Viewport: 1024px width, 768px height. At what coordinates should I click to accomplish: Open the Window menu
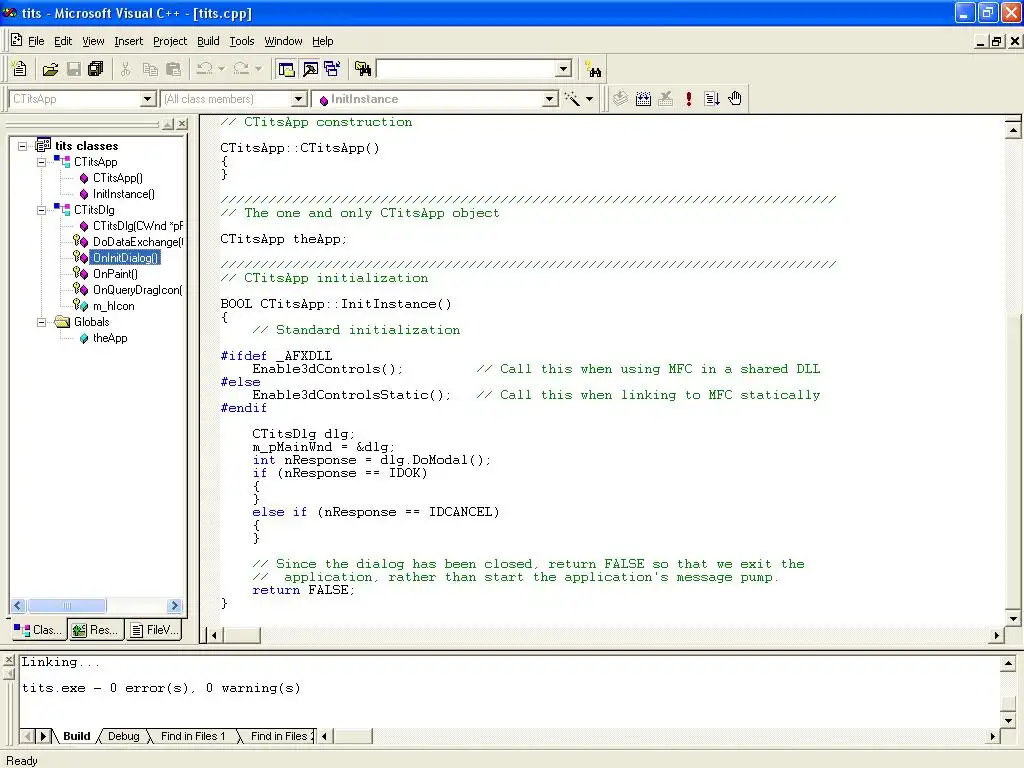tap(283, 41)
